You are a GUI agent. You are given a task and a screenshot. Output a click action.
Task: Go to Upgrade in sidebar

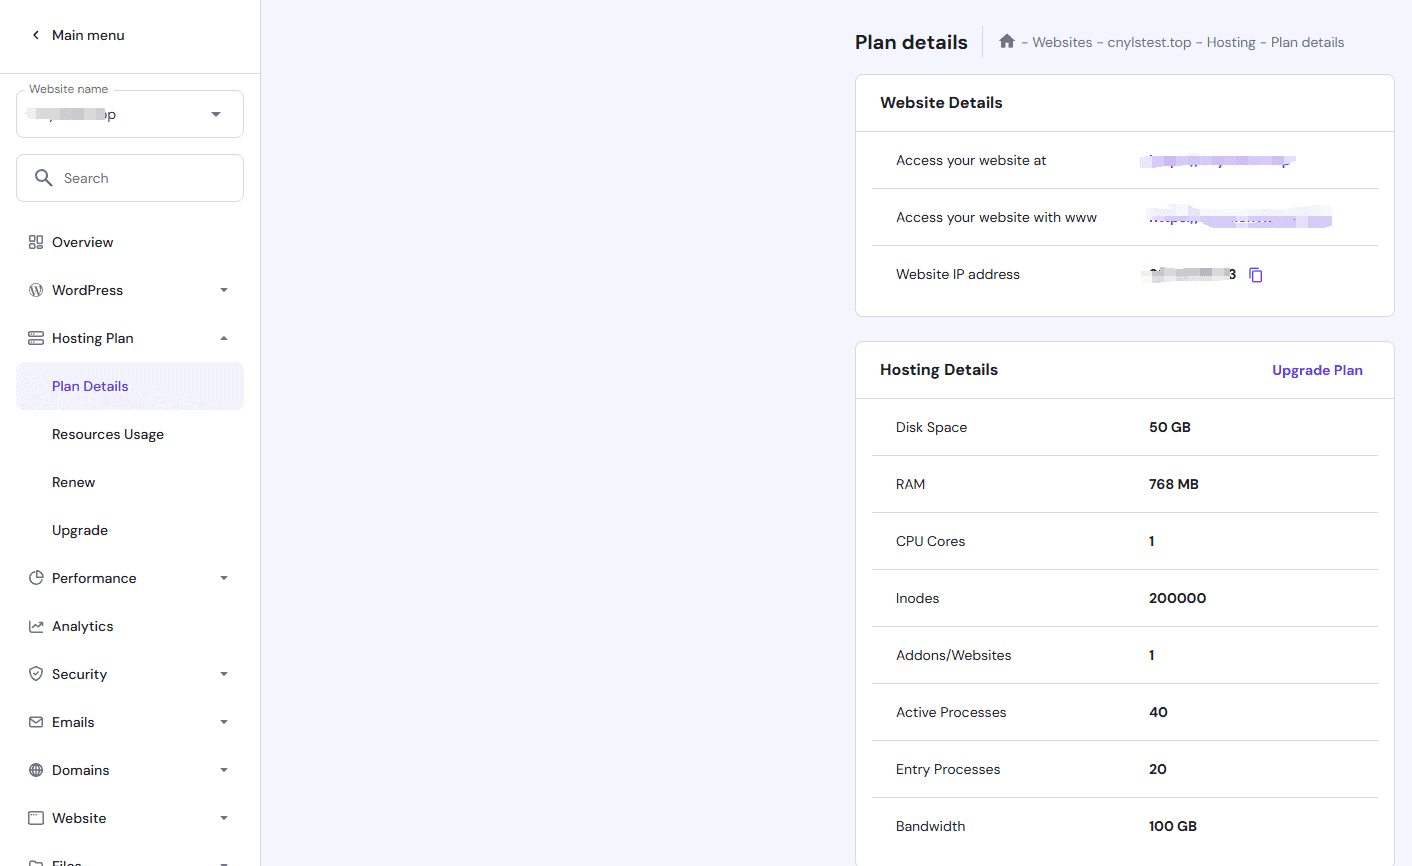[80, 530]
